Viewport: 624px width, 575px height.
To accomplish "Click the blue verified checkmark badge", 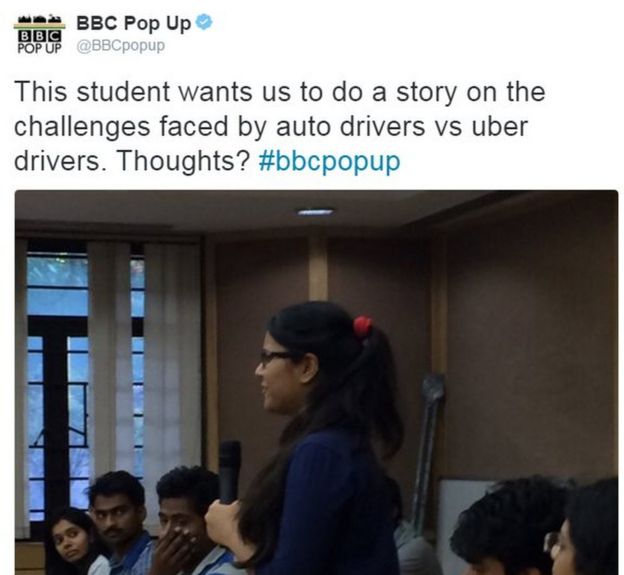I will 205,22.
